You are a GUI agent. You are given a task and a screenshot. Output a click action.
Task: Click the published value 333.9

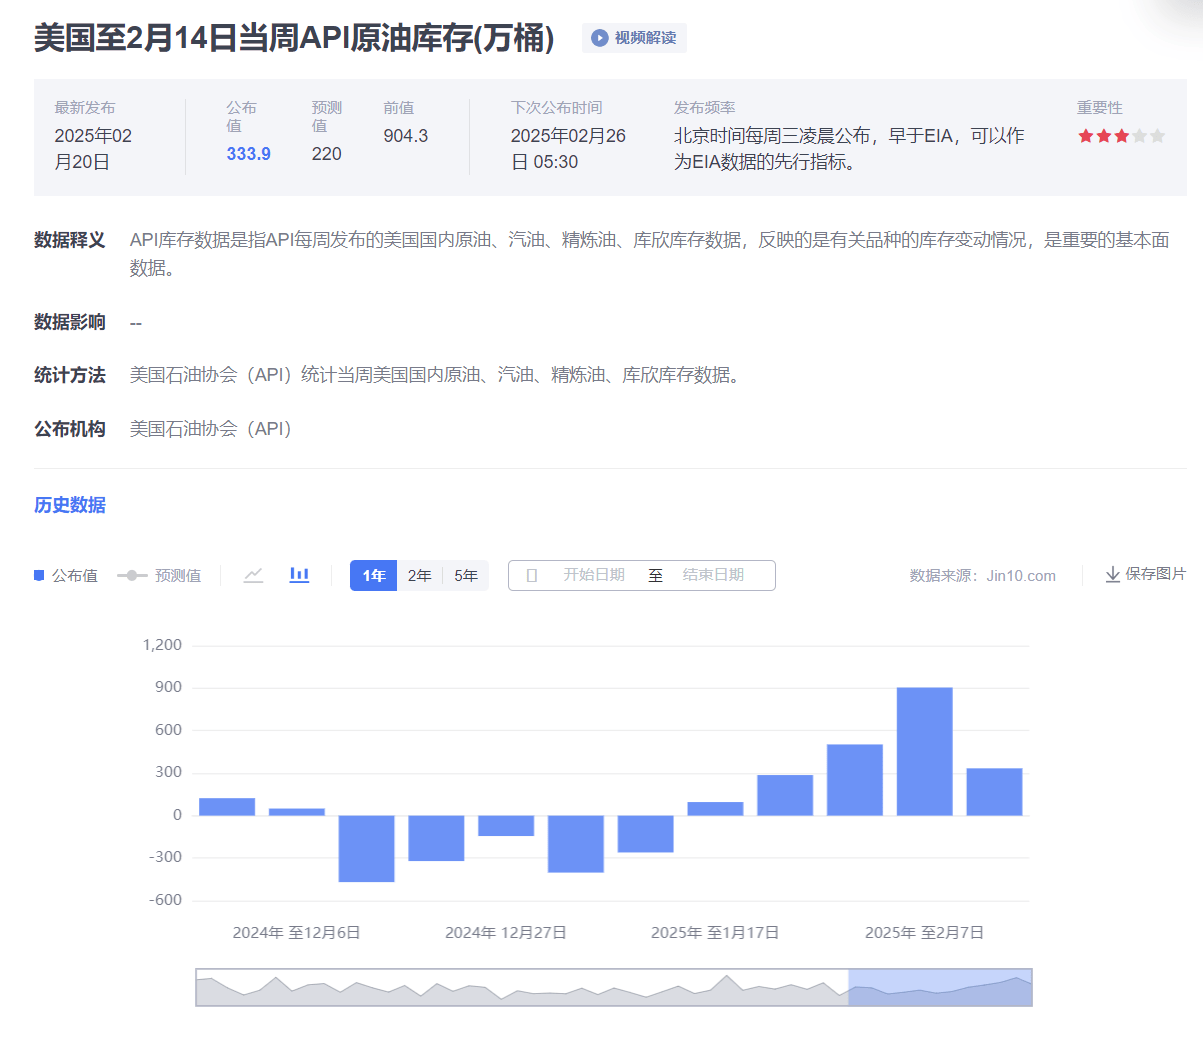[248, 154]
